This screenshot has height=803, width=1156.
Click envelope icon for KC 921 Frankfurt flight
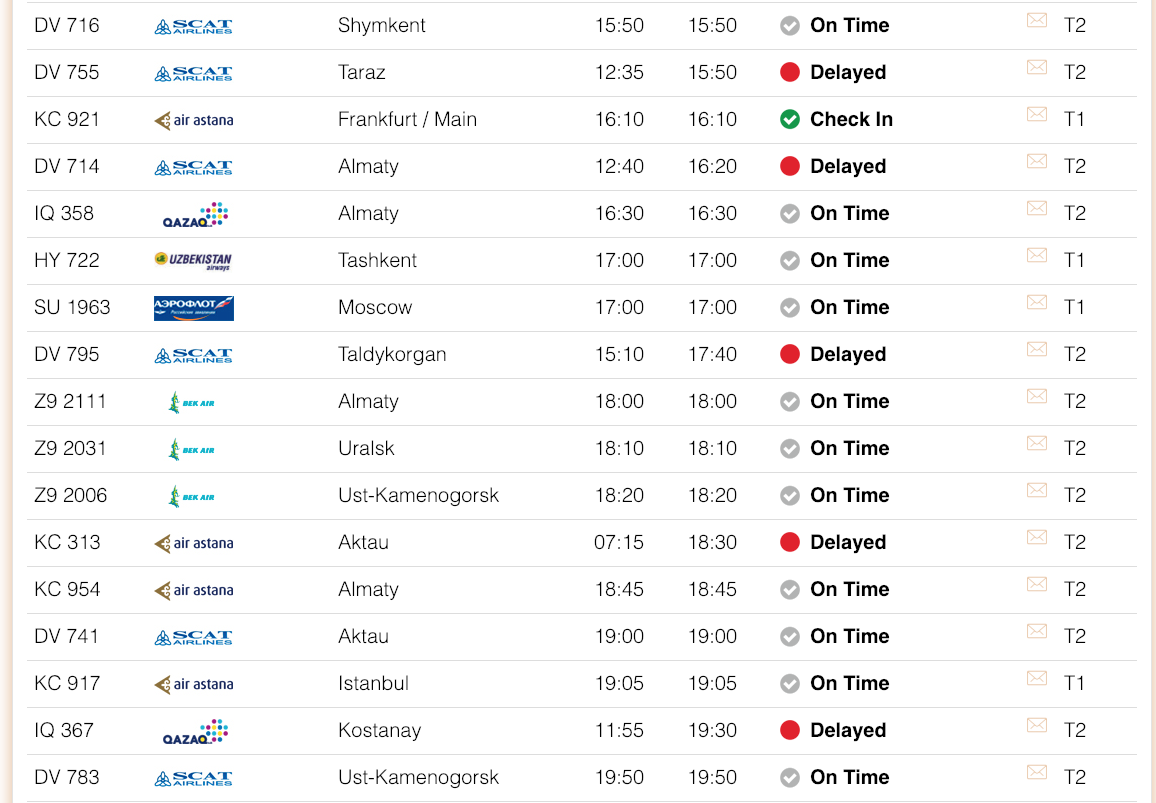pyautogui.click(x=1037, y=114)
